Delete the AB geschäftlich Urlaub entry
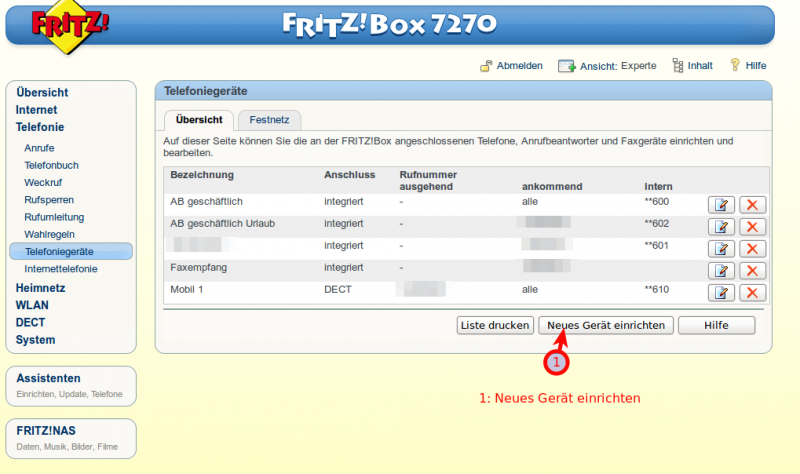 [x=752, y=227]
